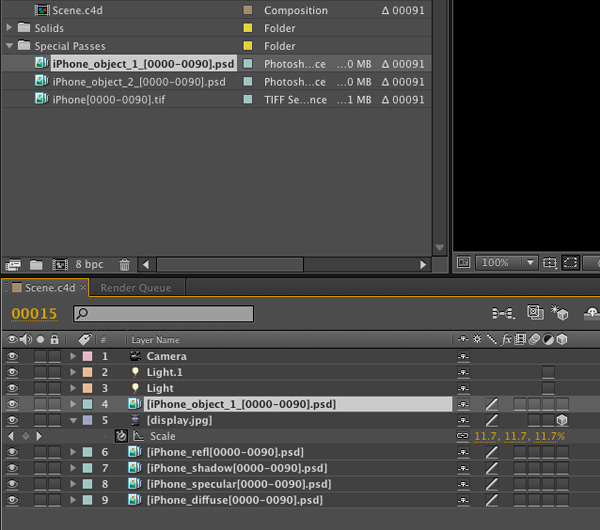Click the Label tag column header icon
Viewport: 600px width, 530px height.
coord(85,339)
